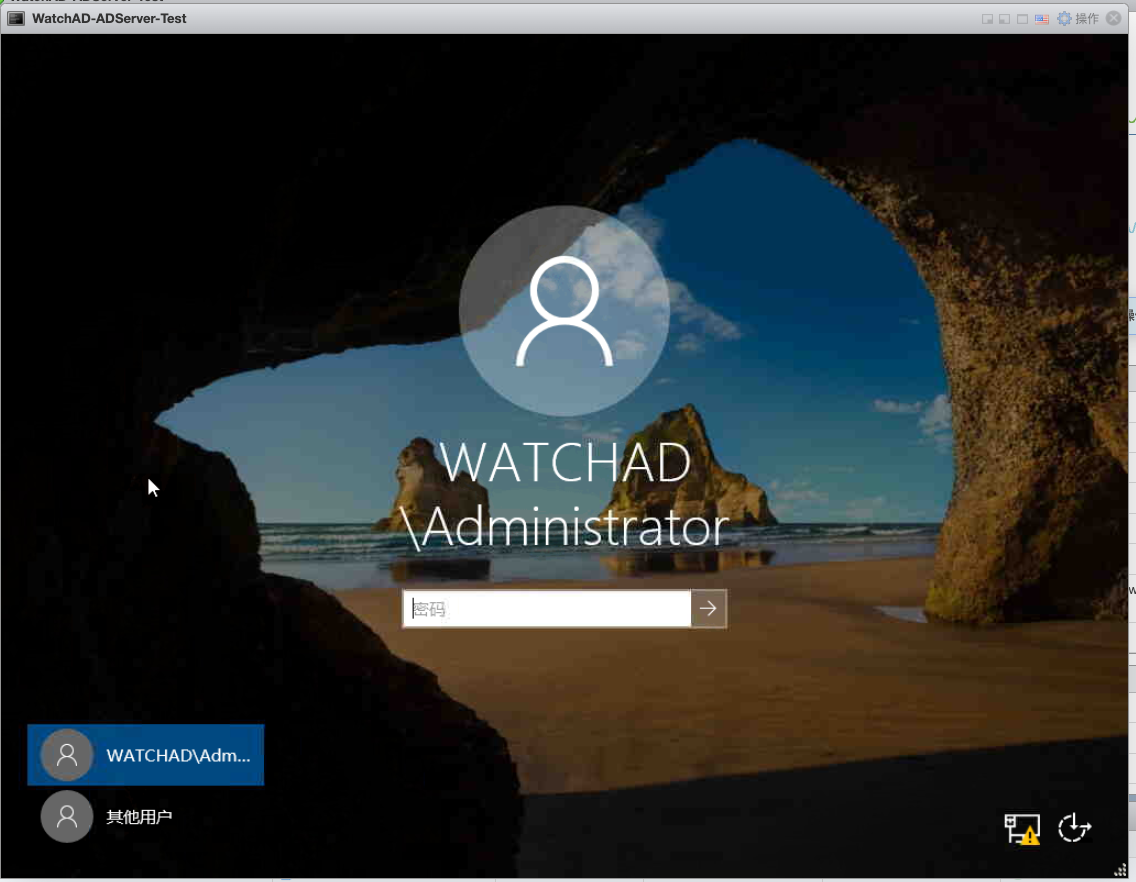Viewport: 1136px width, 882px height.
Task: Open the 操作 (Actions) menu
Action: [x=1087, y=18]
